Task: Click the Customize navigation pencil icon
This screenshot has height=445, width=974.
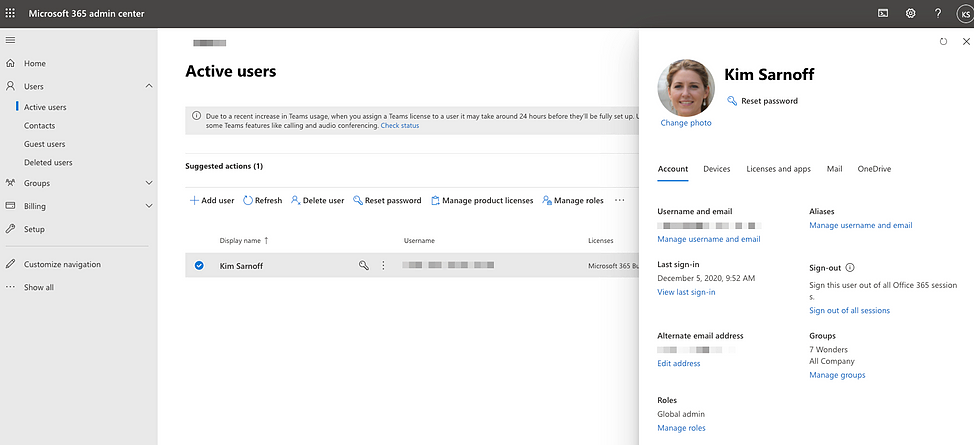Action: (10, 264)
